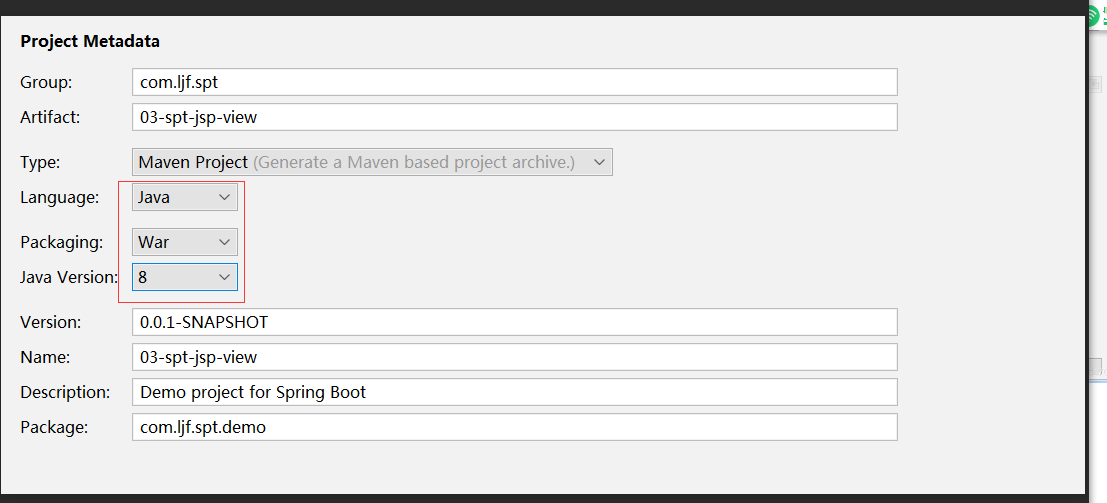The image size is (1107, 503).
Task: Click into the Artifact text field
Action: pos(515,117)
